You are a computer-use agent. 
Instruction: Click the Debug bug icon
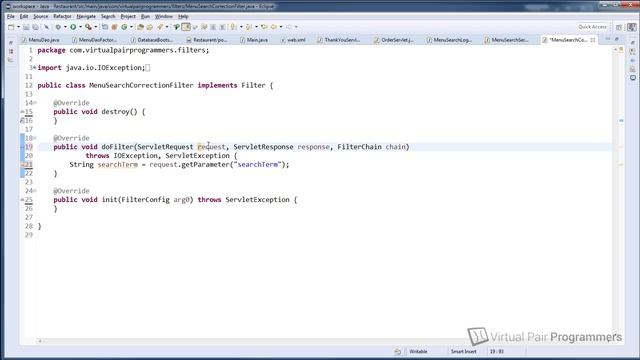tap(58, 27)
